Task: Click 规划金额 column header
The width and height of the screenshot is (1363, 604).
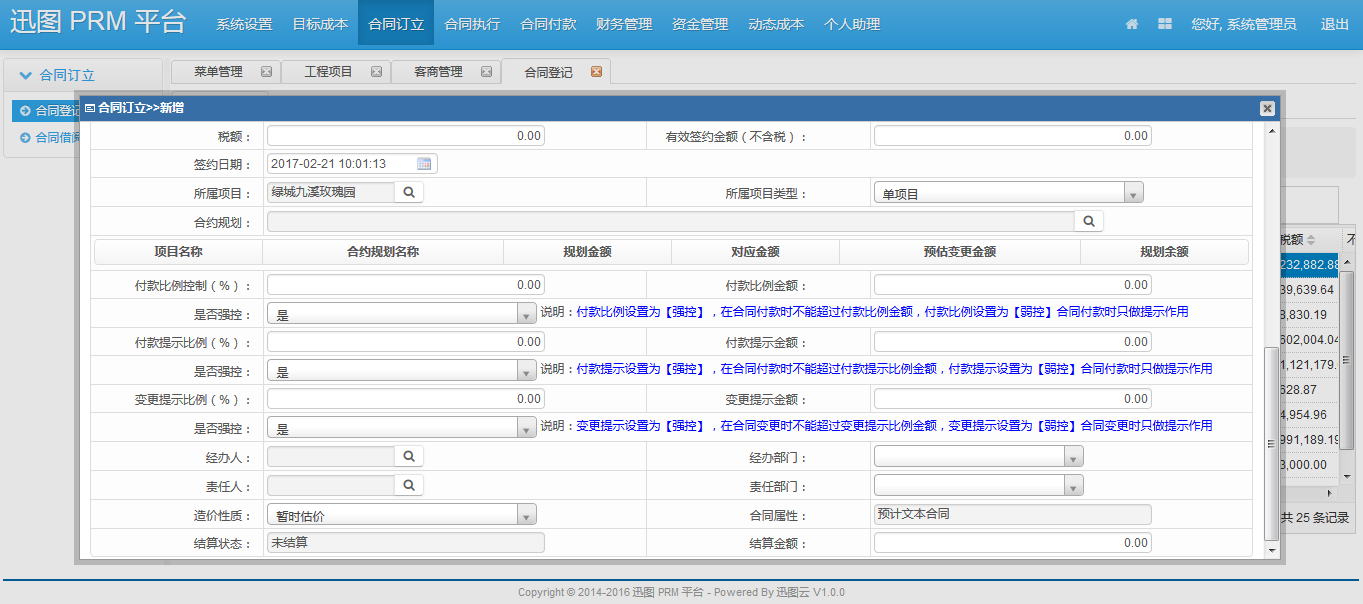Action: point(587,252)
